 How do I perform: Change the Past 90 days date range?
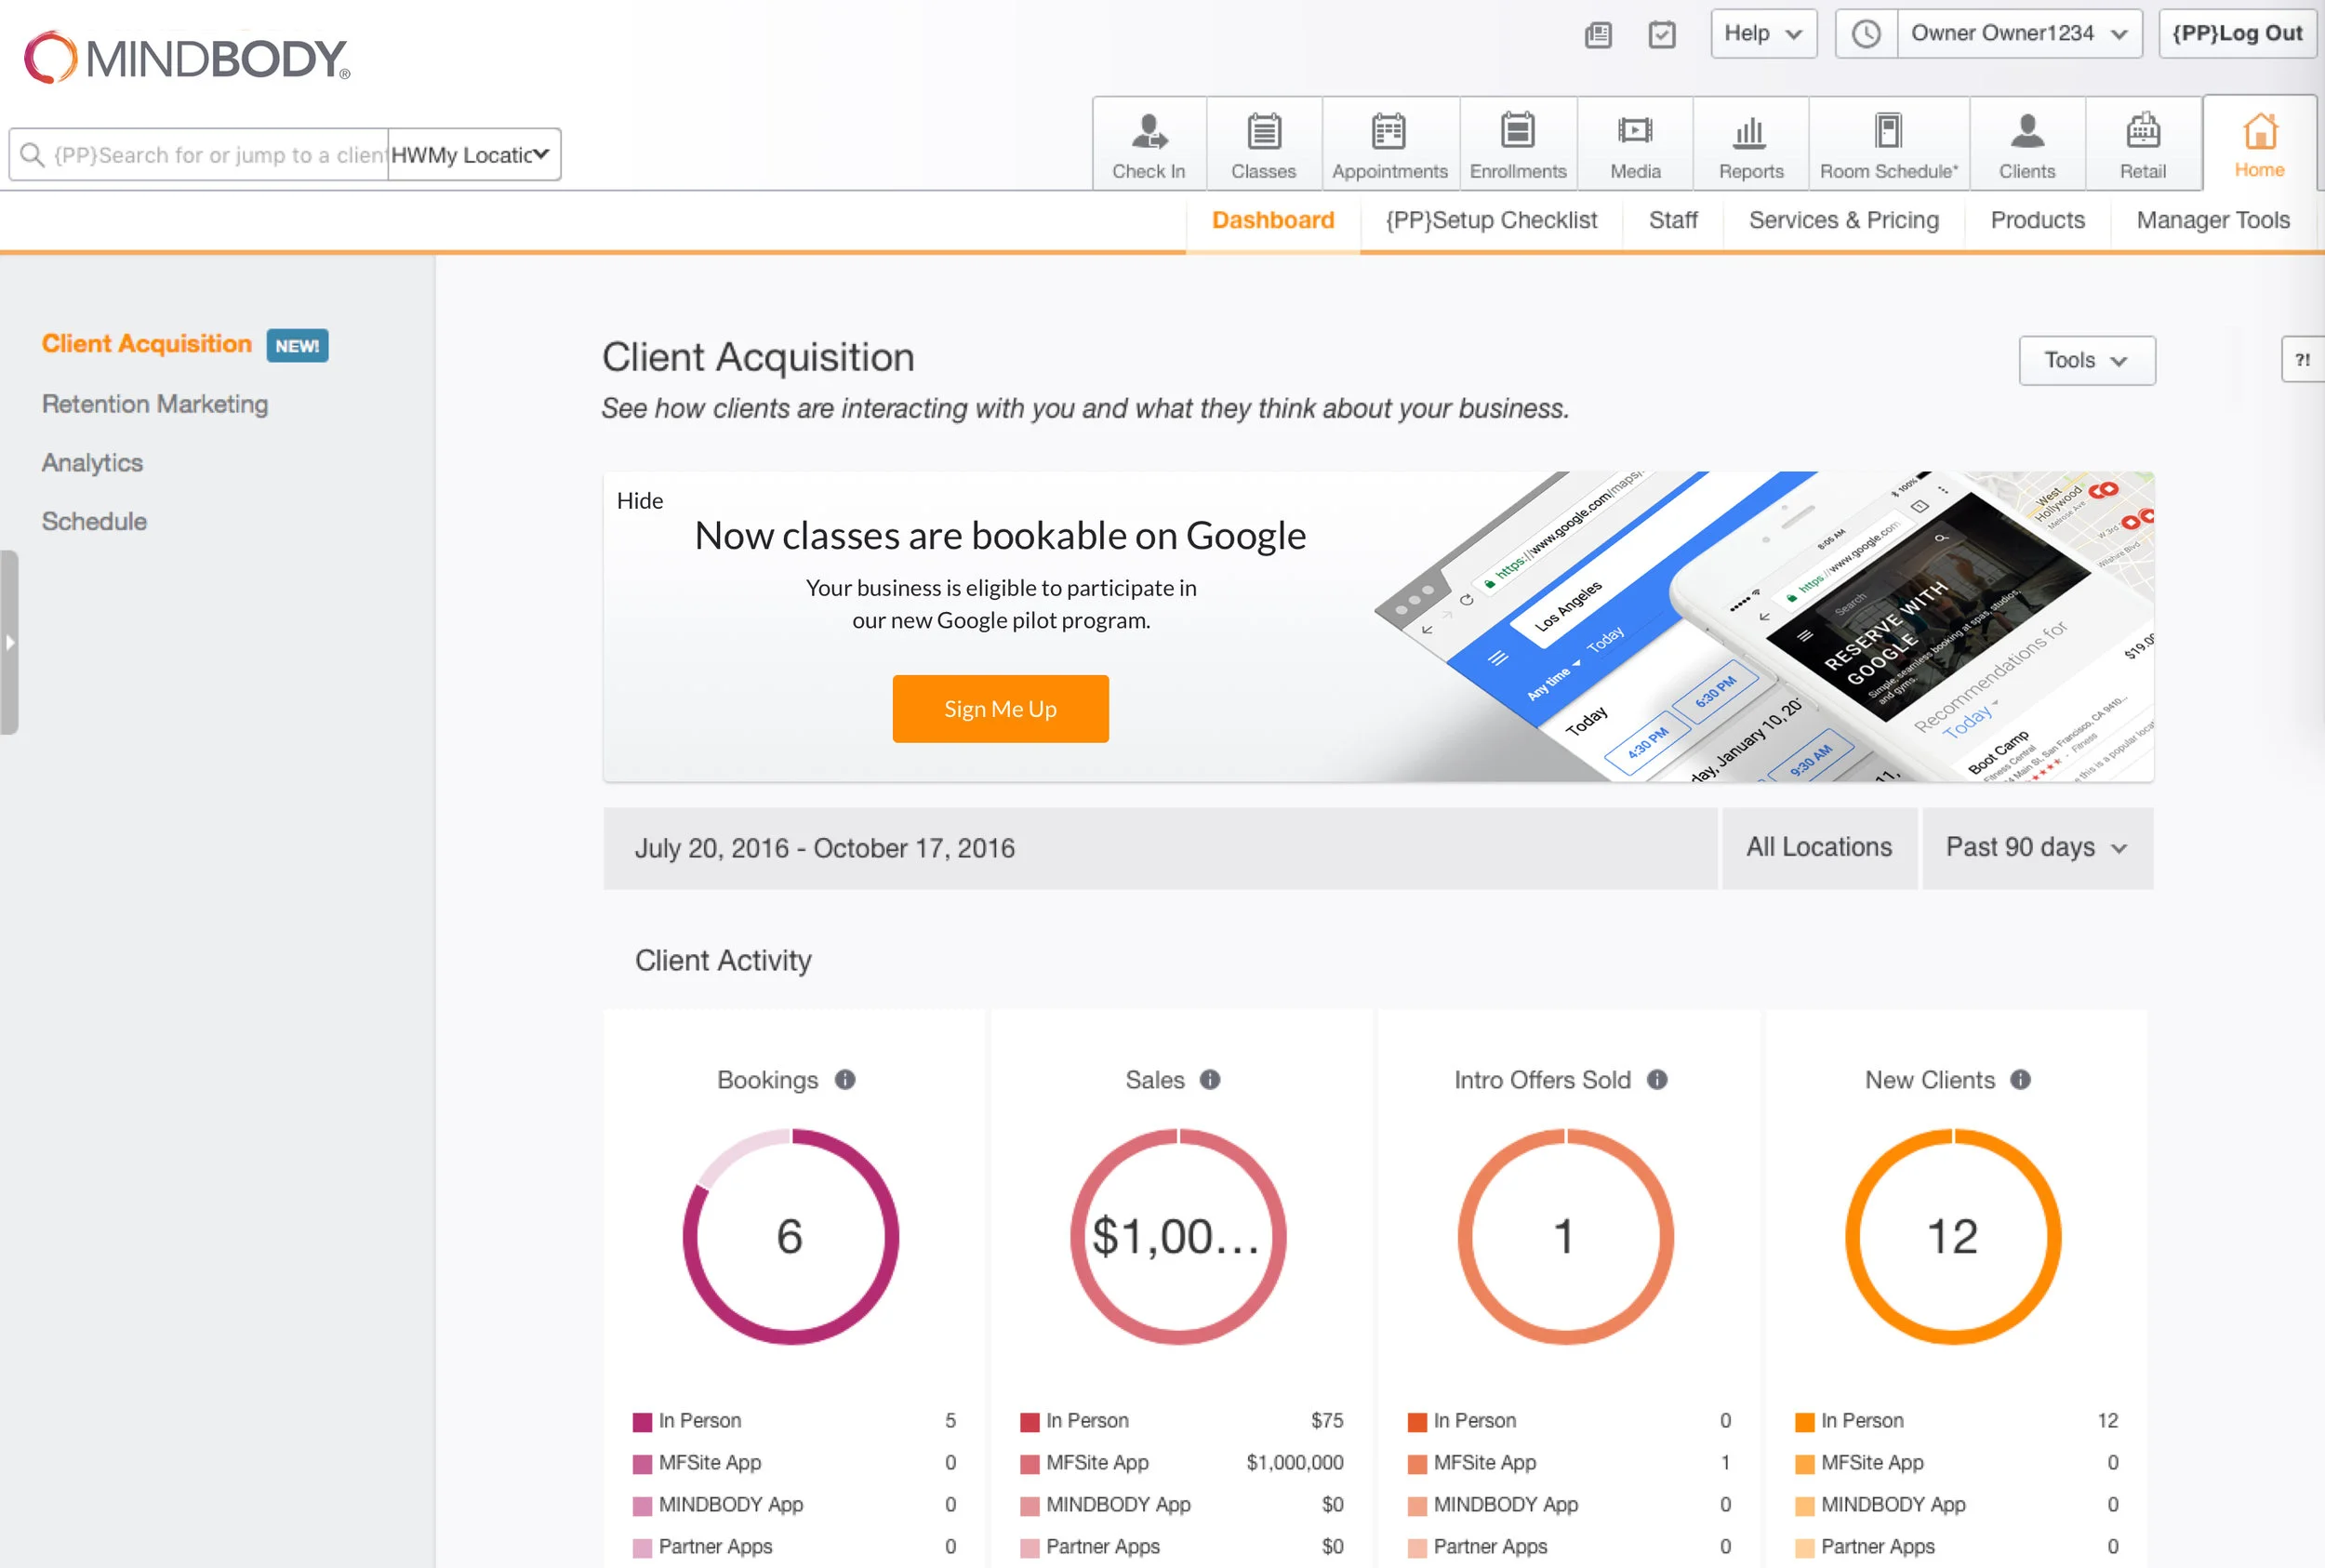(2037, 847)
